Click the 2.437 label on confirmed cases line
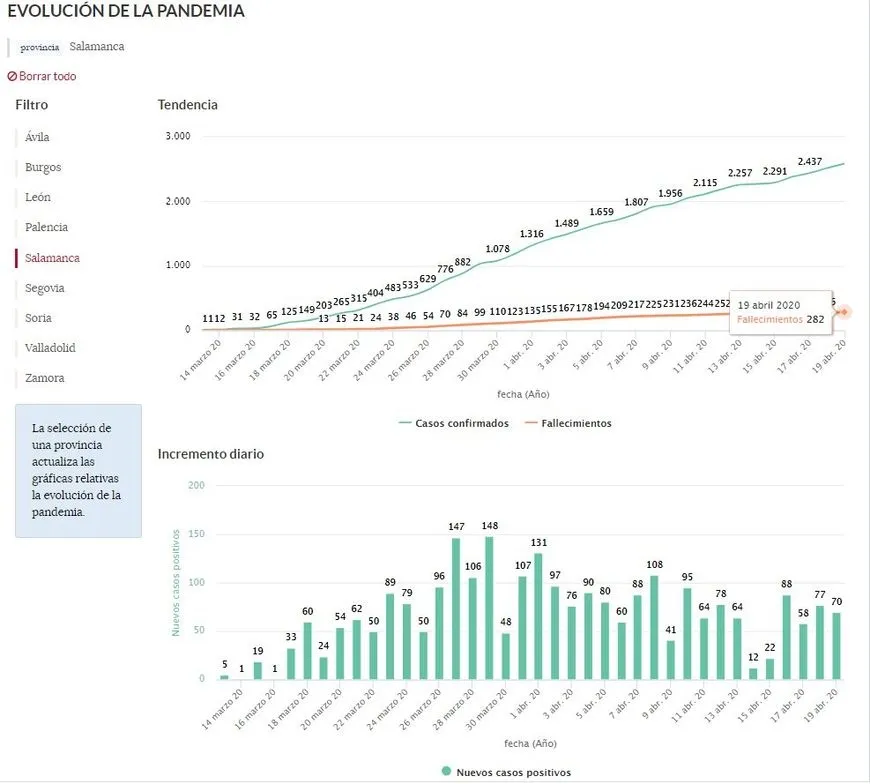The height and width of the screenshot is (784, 870). (810, 162)
